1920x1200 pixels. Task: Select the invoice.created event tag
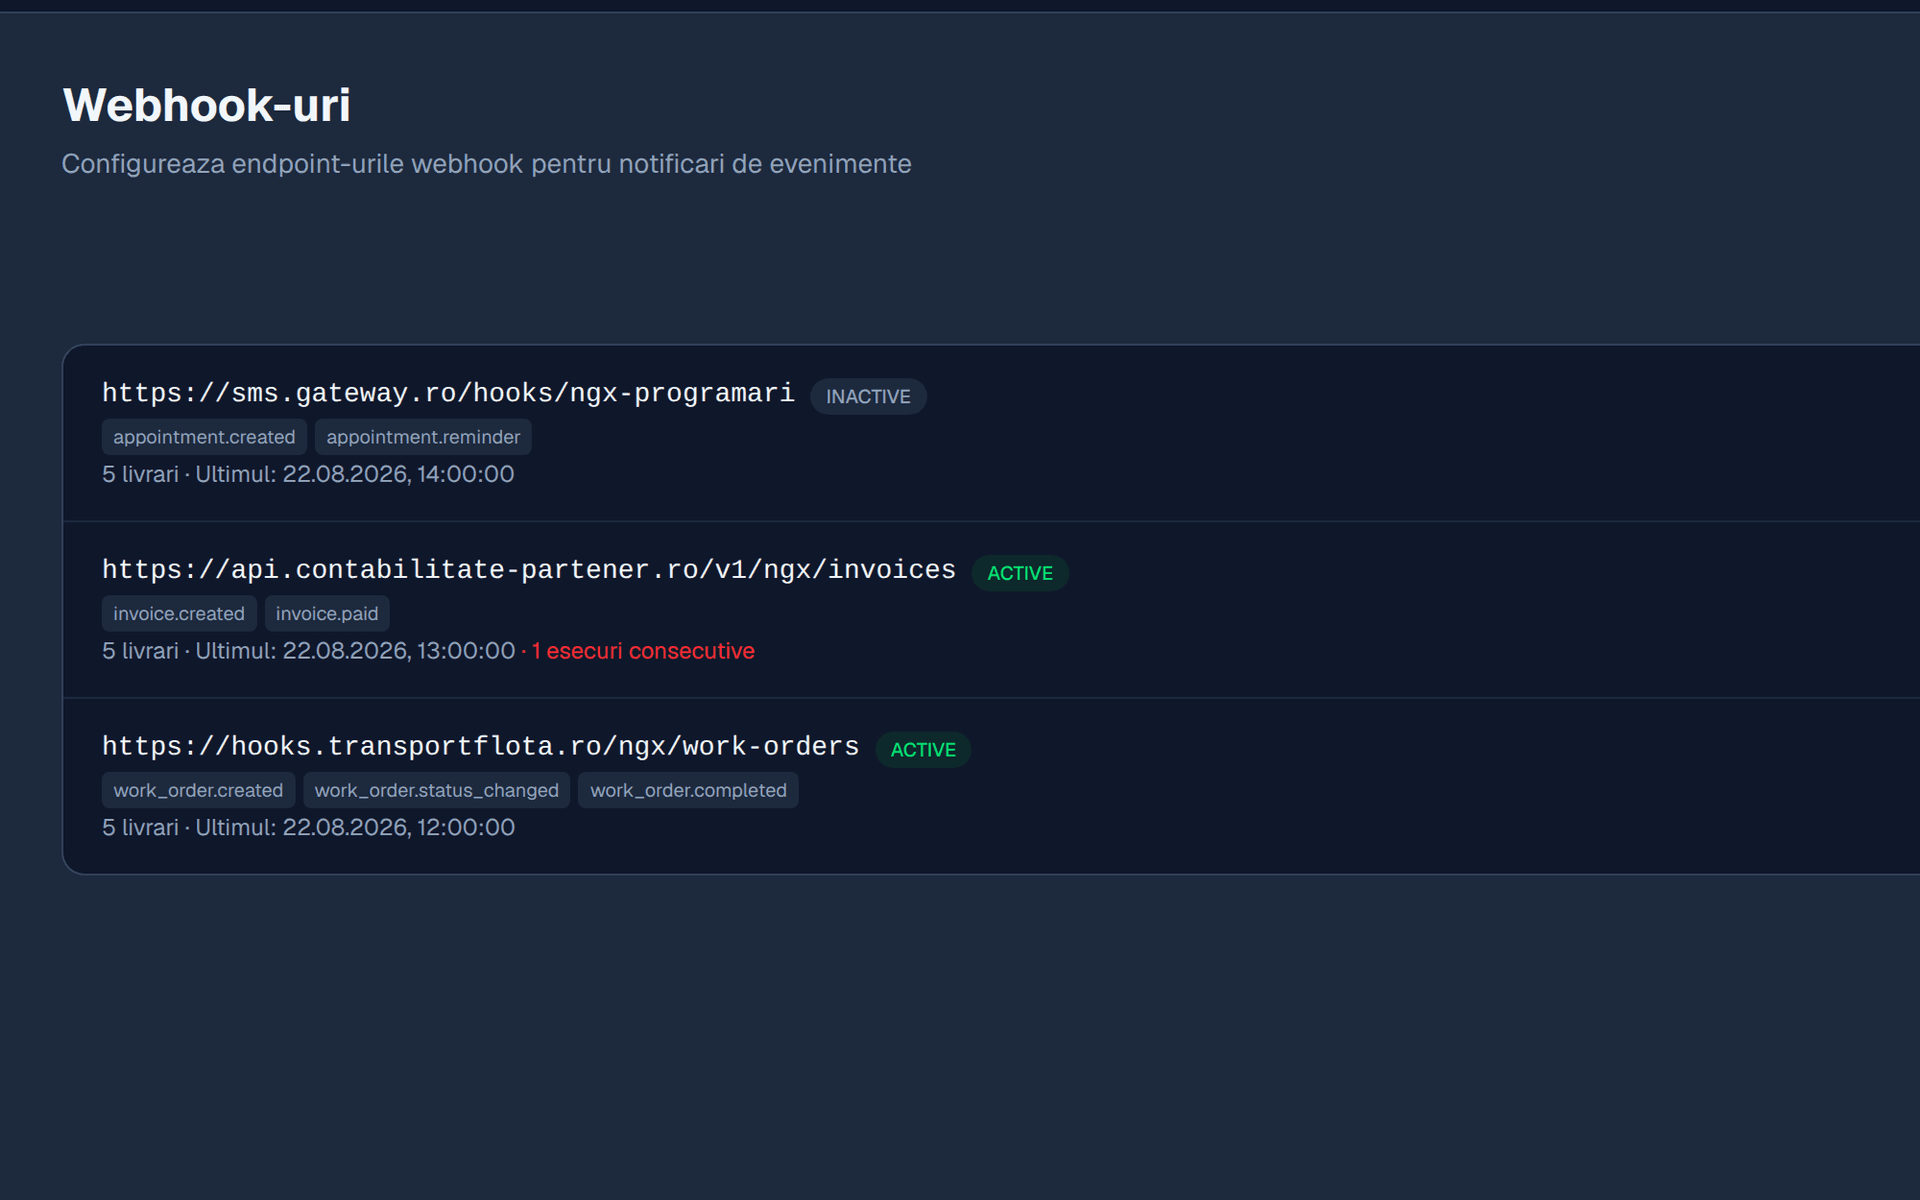(x=179, y=614)
